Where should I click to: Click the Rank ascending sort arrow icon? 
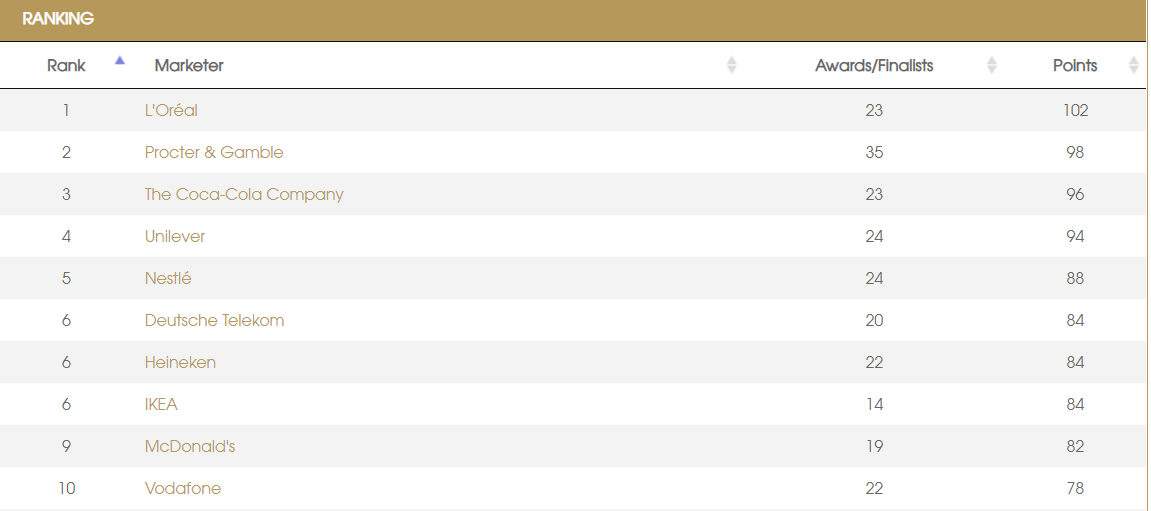click(120, 61)
